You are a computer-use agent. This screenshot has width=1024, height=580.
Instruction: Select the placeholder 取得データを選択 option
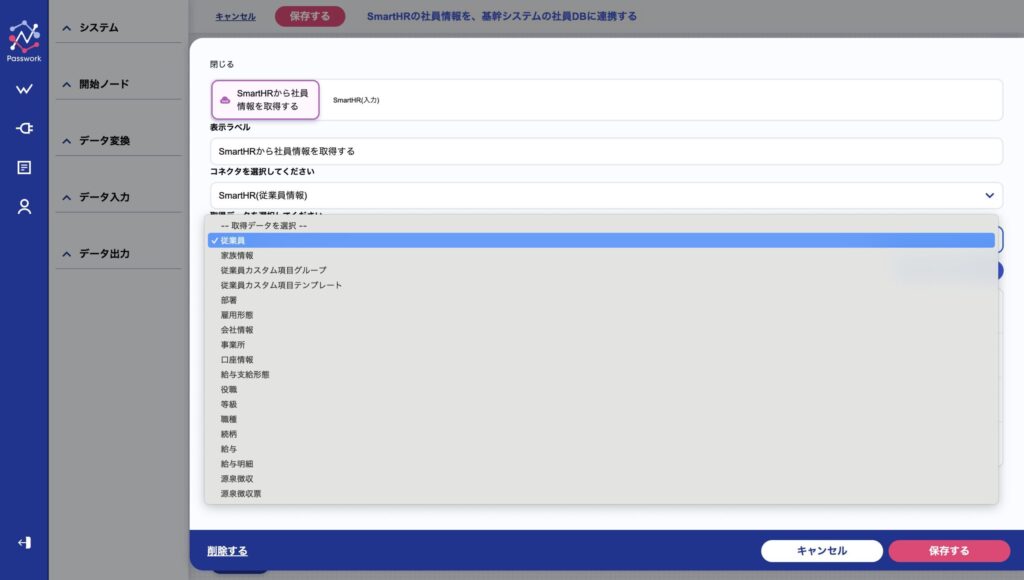[601, 225]
